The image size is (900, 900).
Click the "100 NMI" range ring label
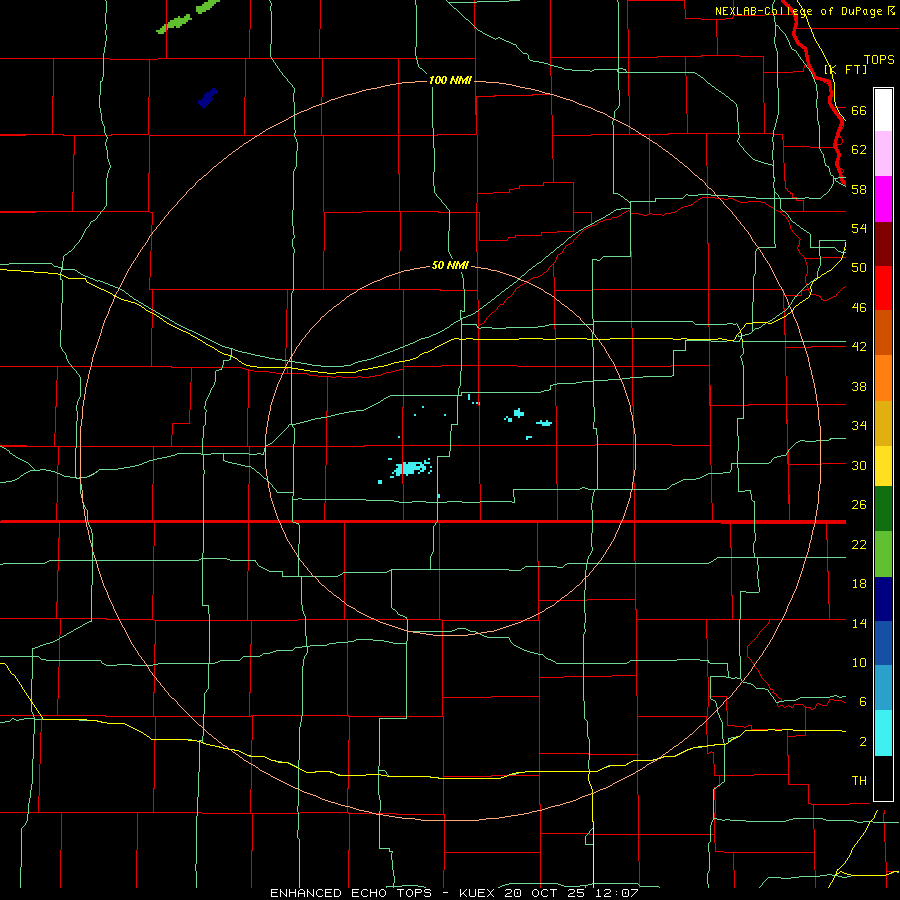[x=450, y=80]
